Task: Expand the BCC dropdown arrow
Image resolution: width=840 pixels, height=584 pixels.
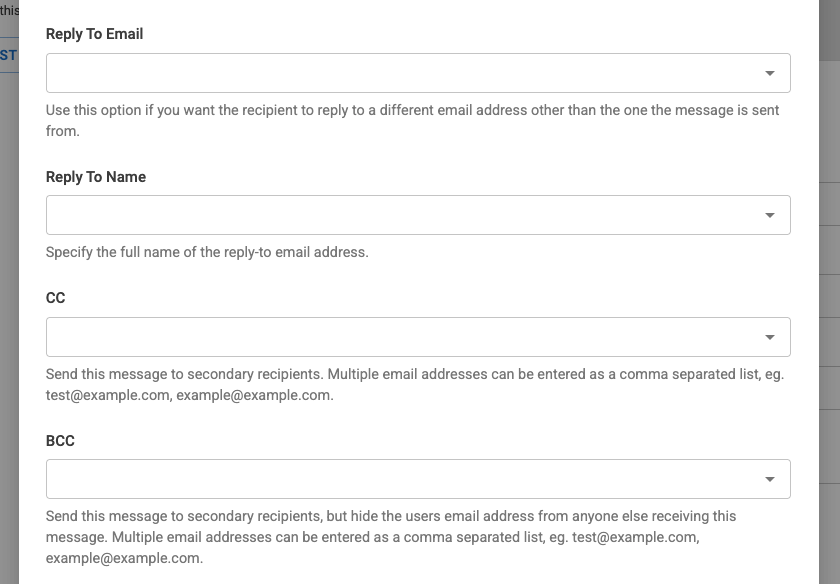Action: [769, 479]
